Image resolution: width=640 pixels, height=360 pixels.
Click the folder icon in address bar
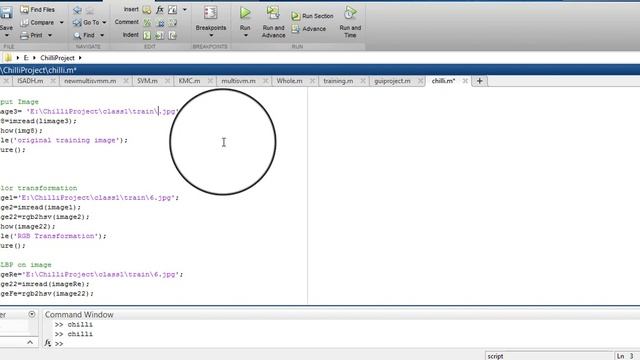point(8,58)
